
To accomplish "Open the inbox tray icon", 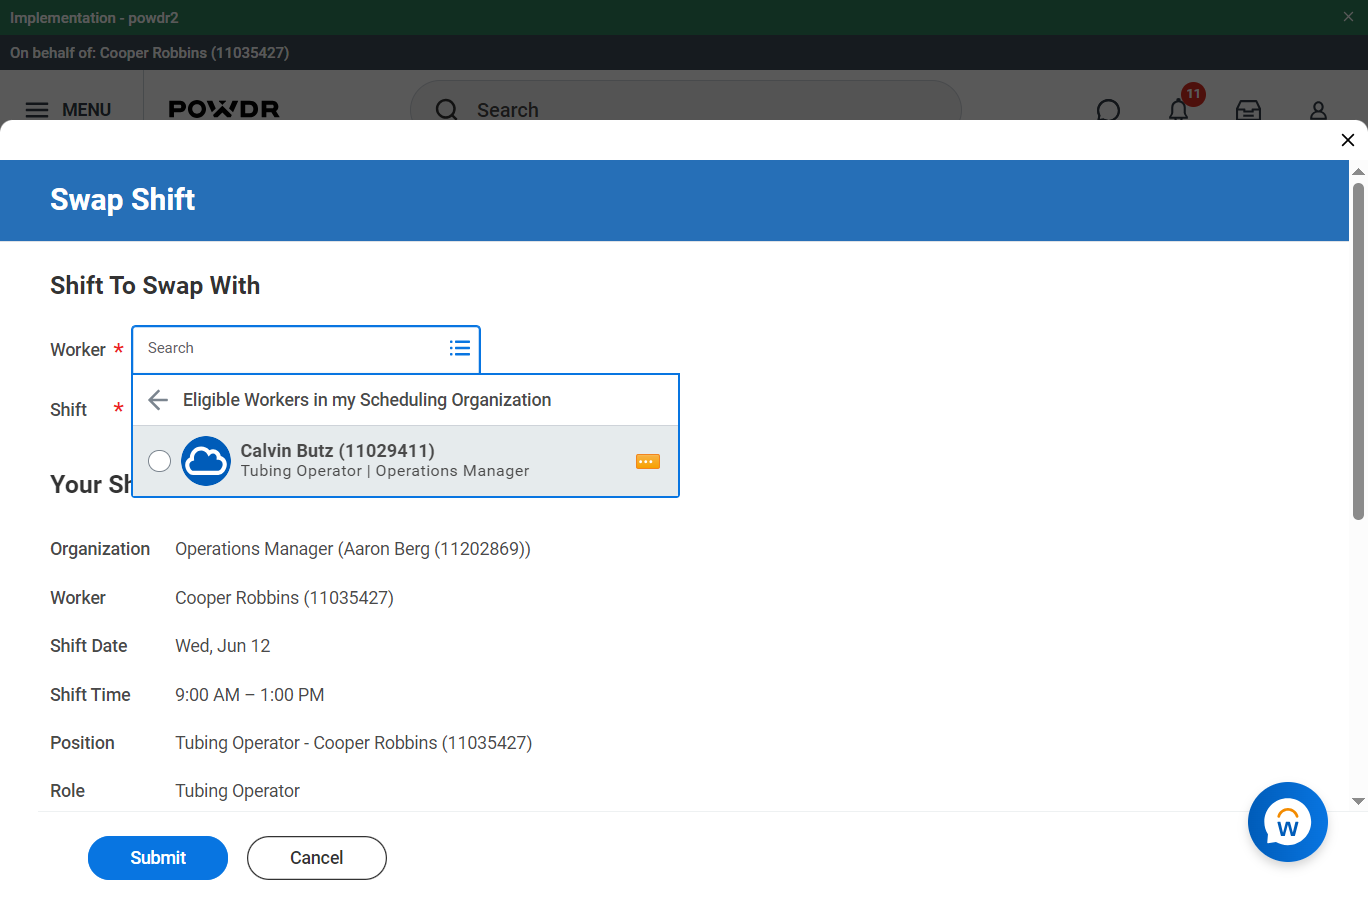I will pos(1248,110).
